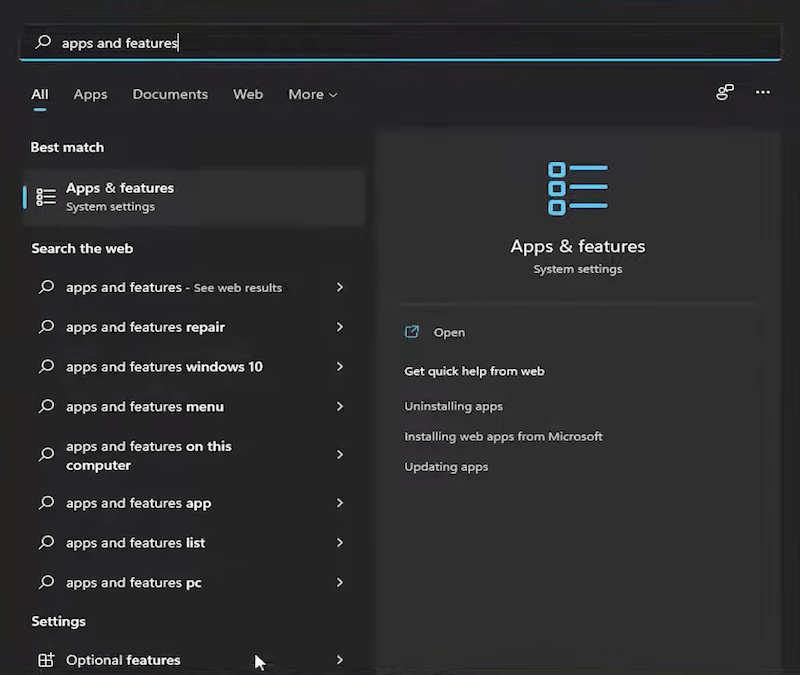Expand the 'apps and features repair' chevron
The width and height of the screenshot is (800, 675).
[x=340, y=327]
